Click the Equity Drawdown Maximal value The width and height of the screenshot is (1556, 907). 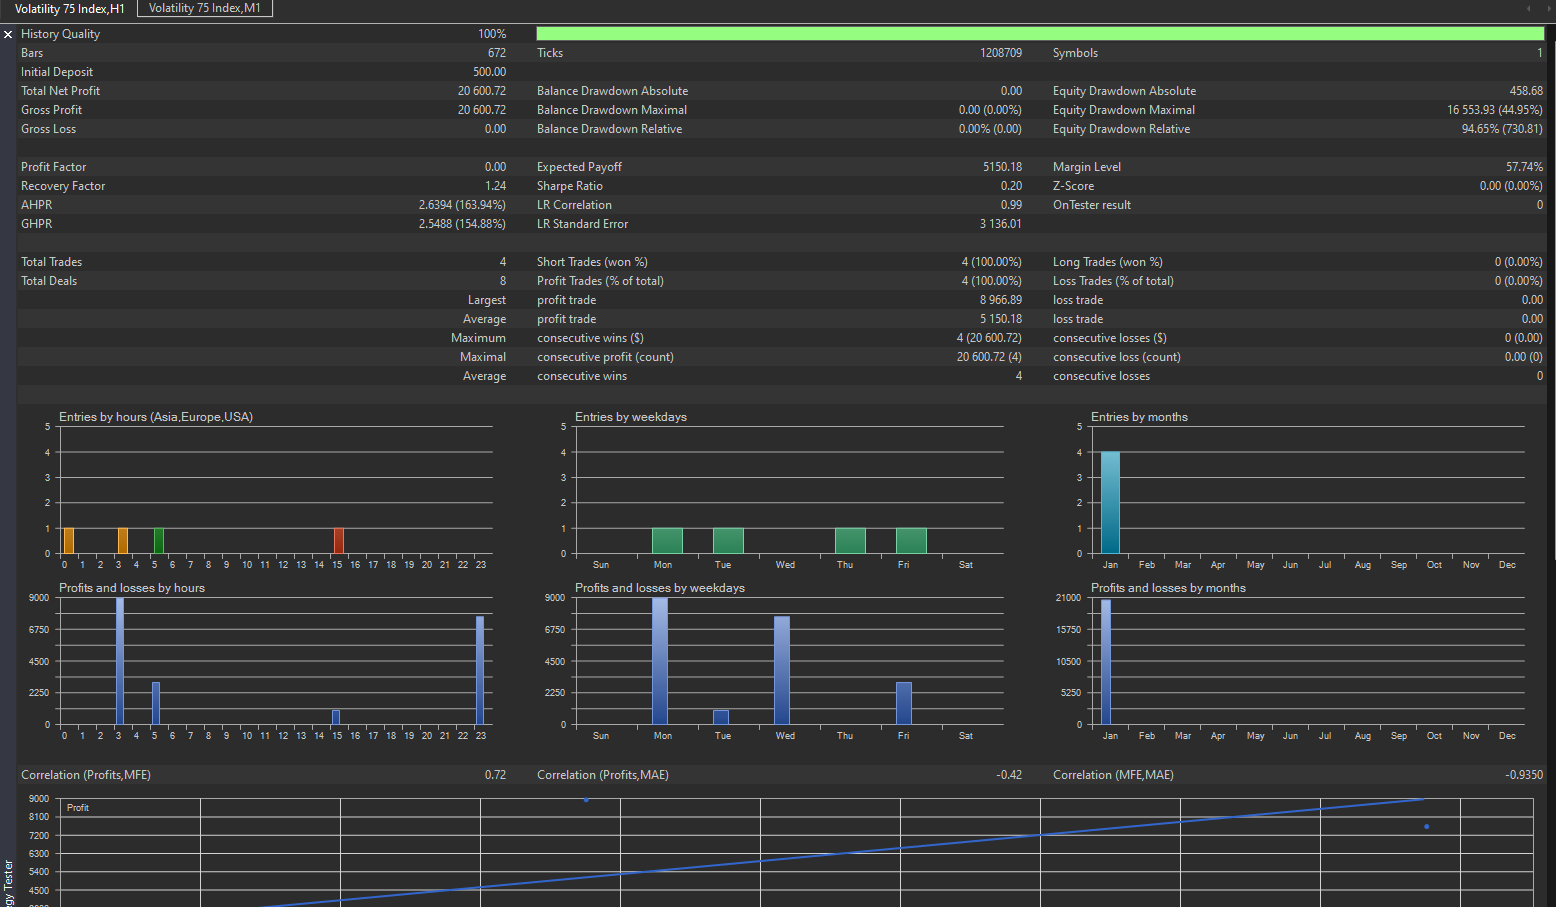[x=1494, y=110]
